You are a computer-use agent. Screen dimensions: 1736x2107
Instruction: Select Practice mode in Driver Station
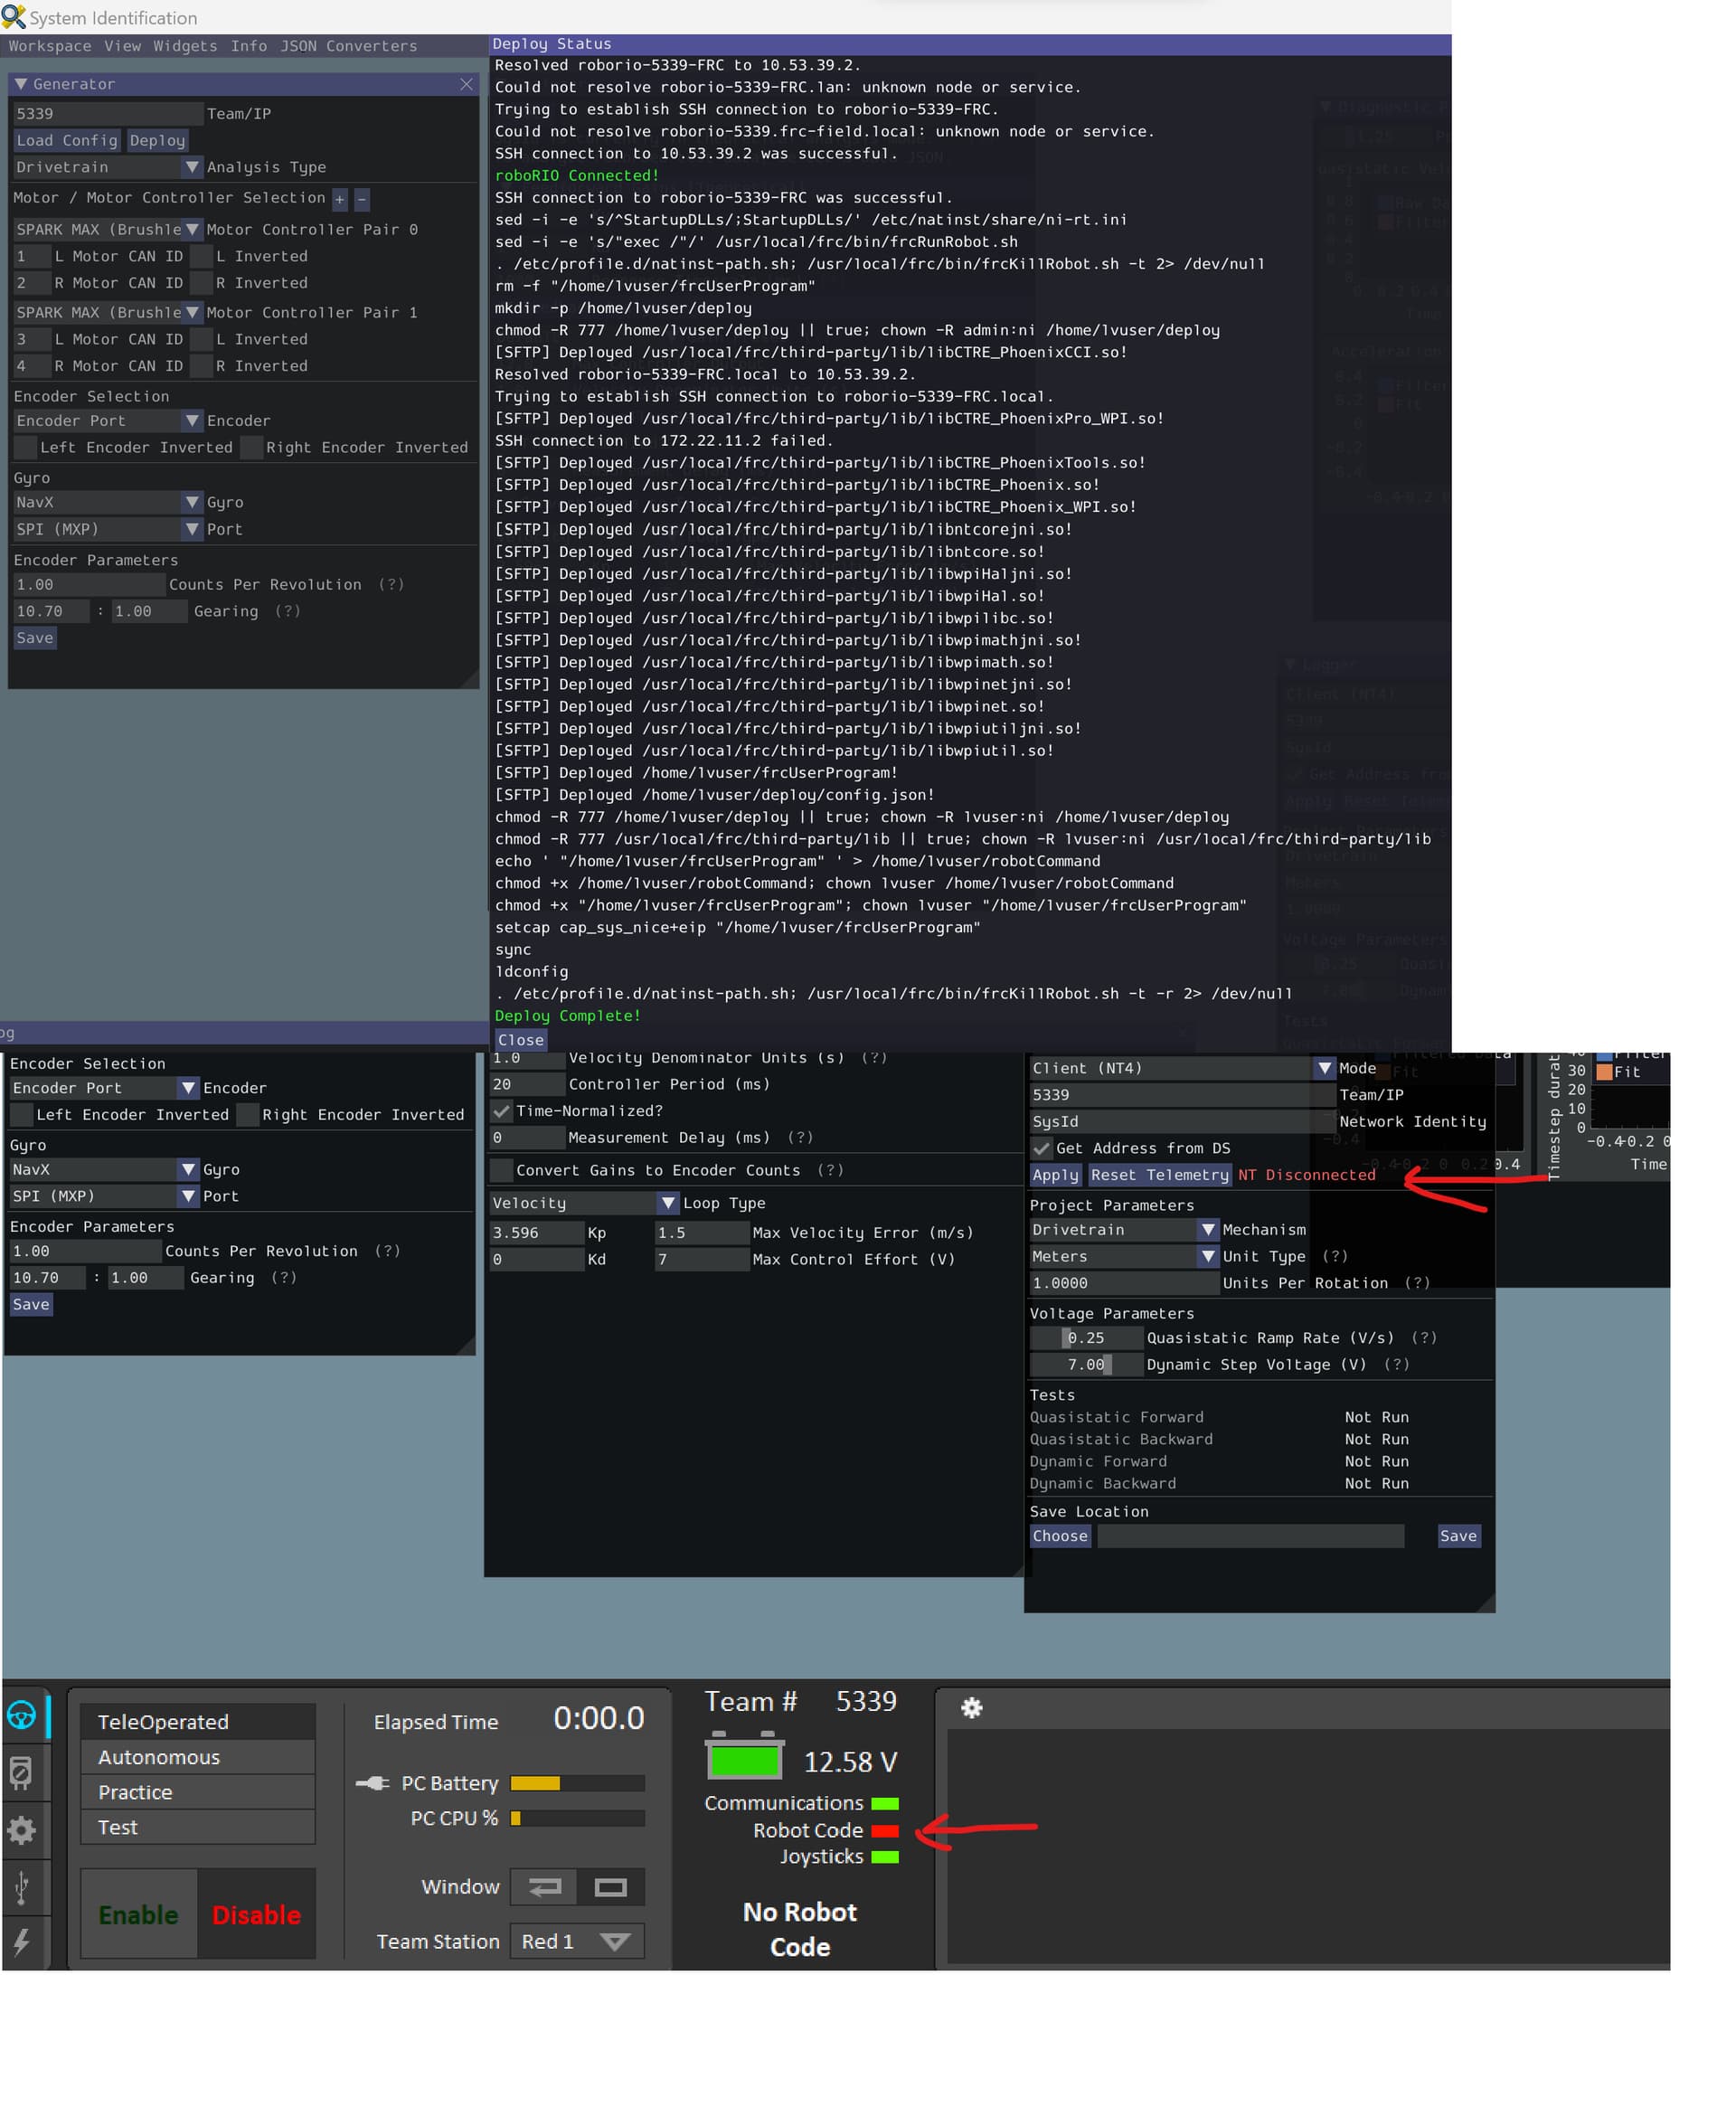198,1792
